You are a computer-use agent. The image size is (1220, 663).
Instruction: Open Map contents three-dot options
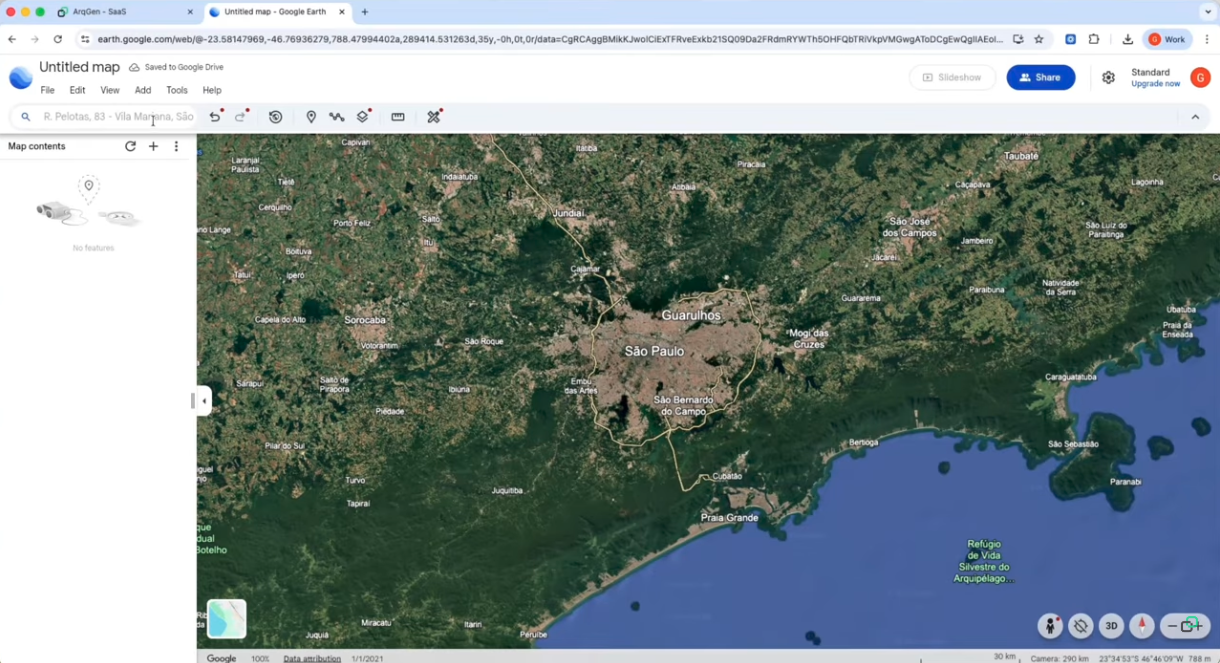[x=176, y=146]
